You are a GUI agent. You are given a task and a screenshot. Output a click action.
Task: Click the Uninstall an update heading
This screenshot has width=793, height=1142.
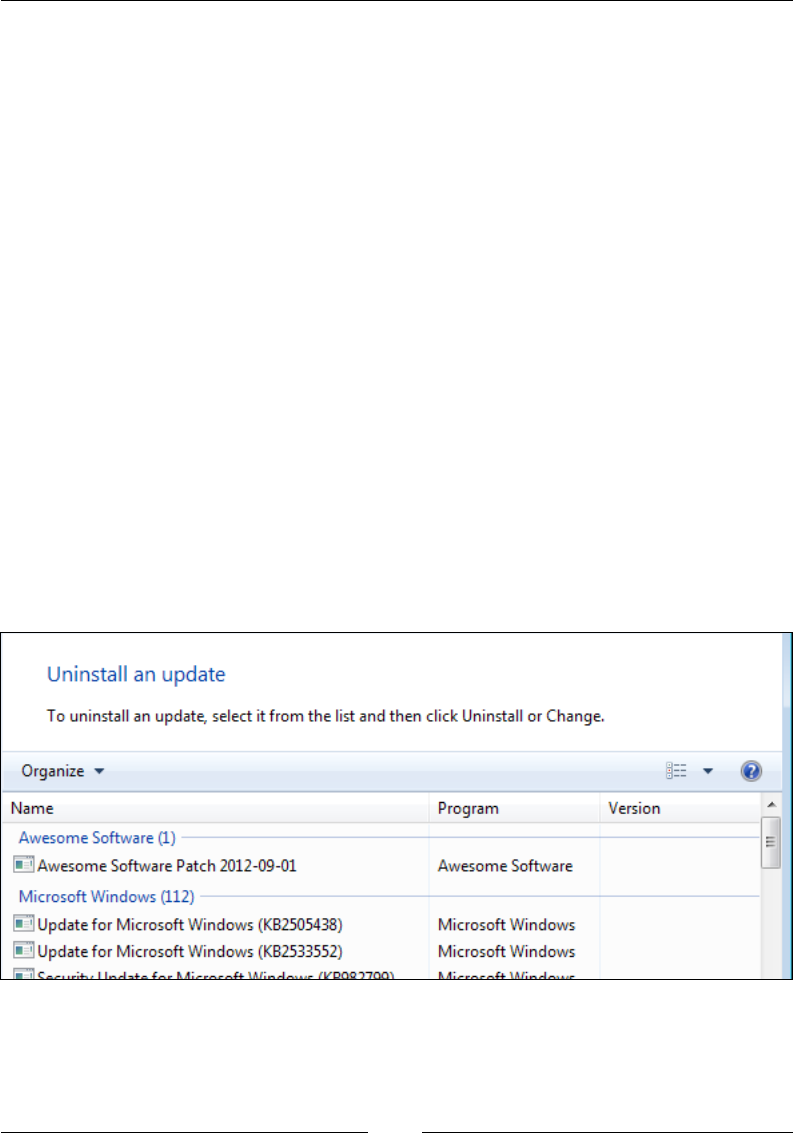pyautogui.click(x=136, y=674)
